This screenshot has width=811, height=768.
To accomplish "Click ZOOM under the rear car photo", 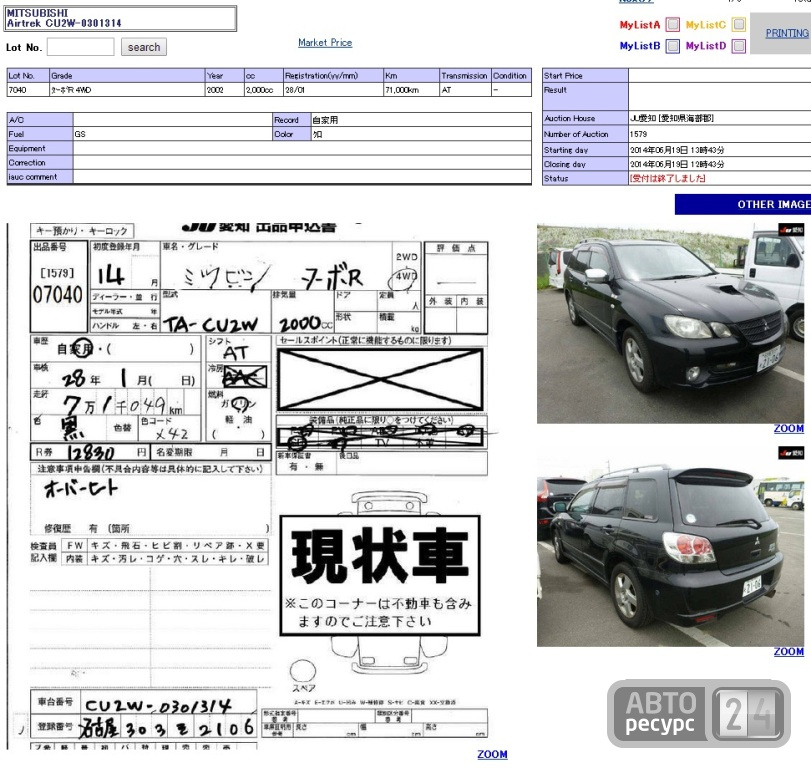I will [x=788, y=652].
